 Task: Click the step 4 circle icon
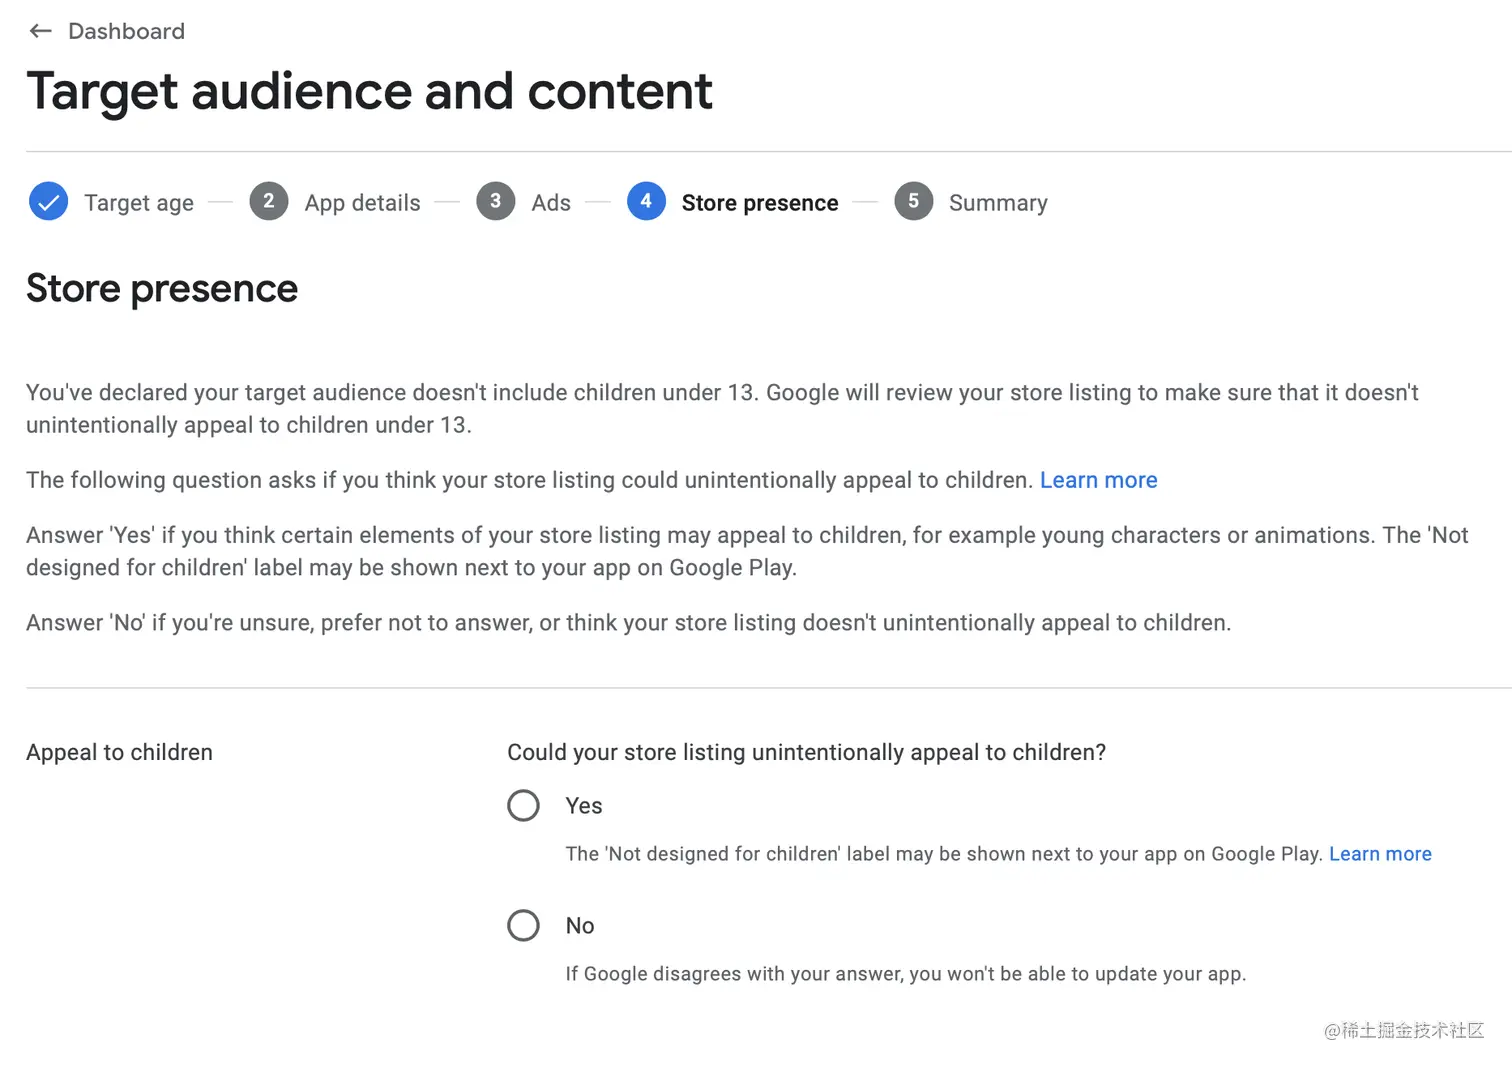pyautogui.click(x=646, y=202)
